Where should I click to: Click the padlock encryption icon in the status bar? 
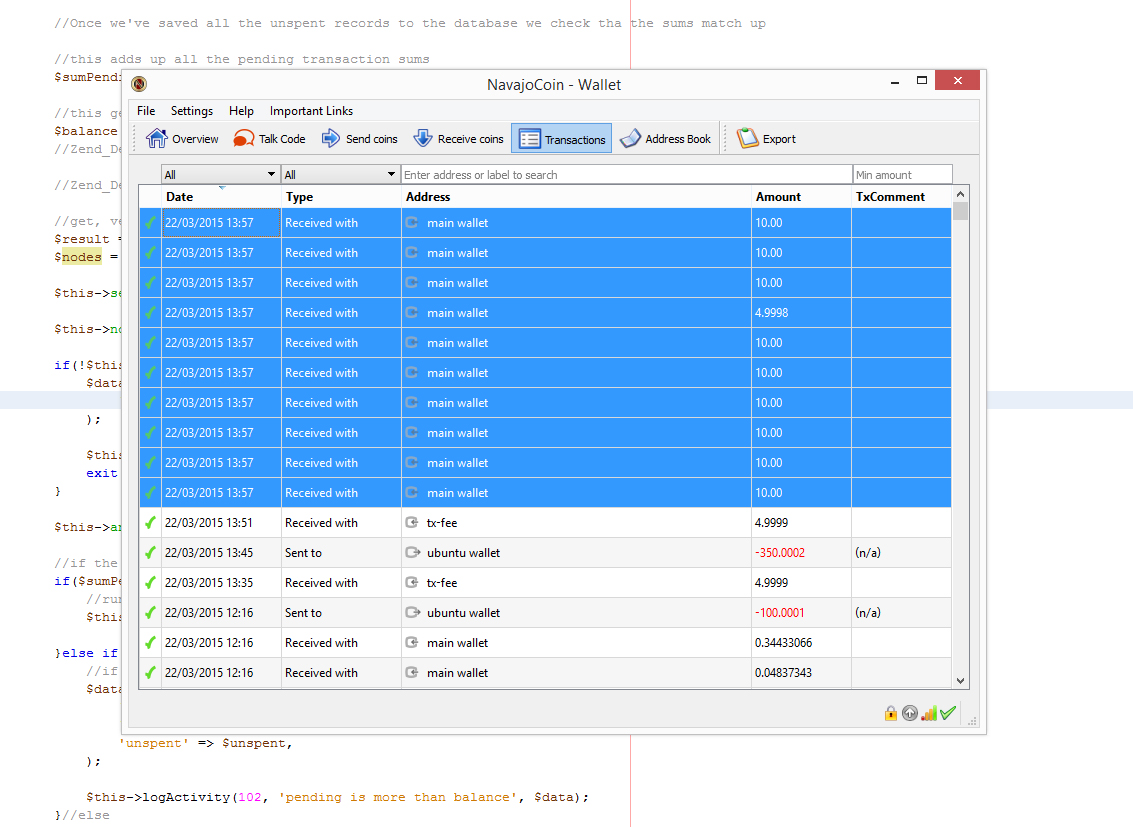891,714
